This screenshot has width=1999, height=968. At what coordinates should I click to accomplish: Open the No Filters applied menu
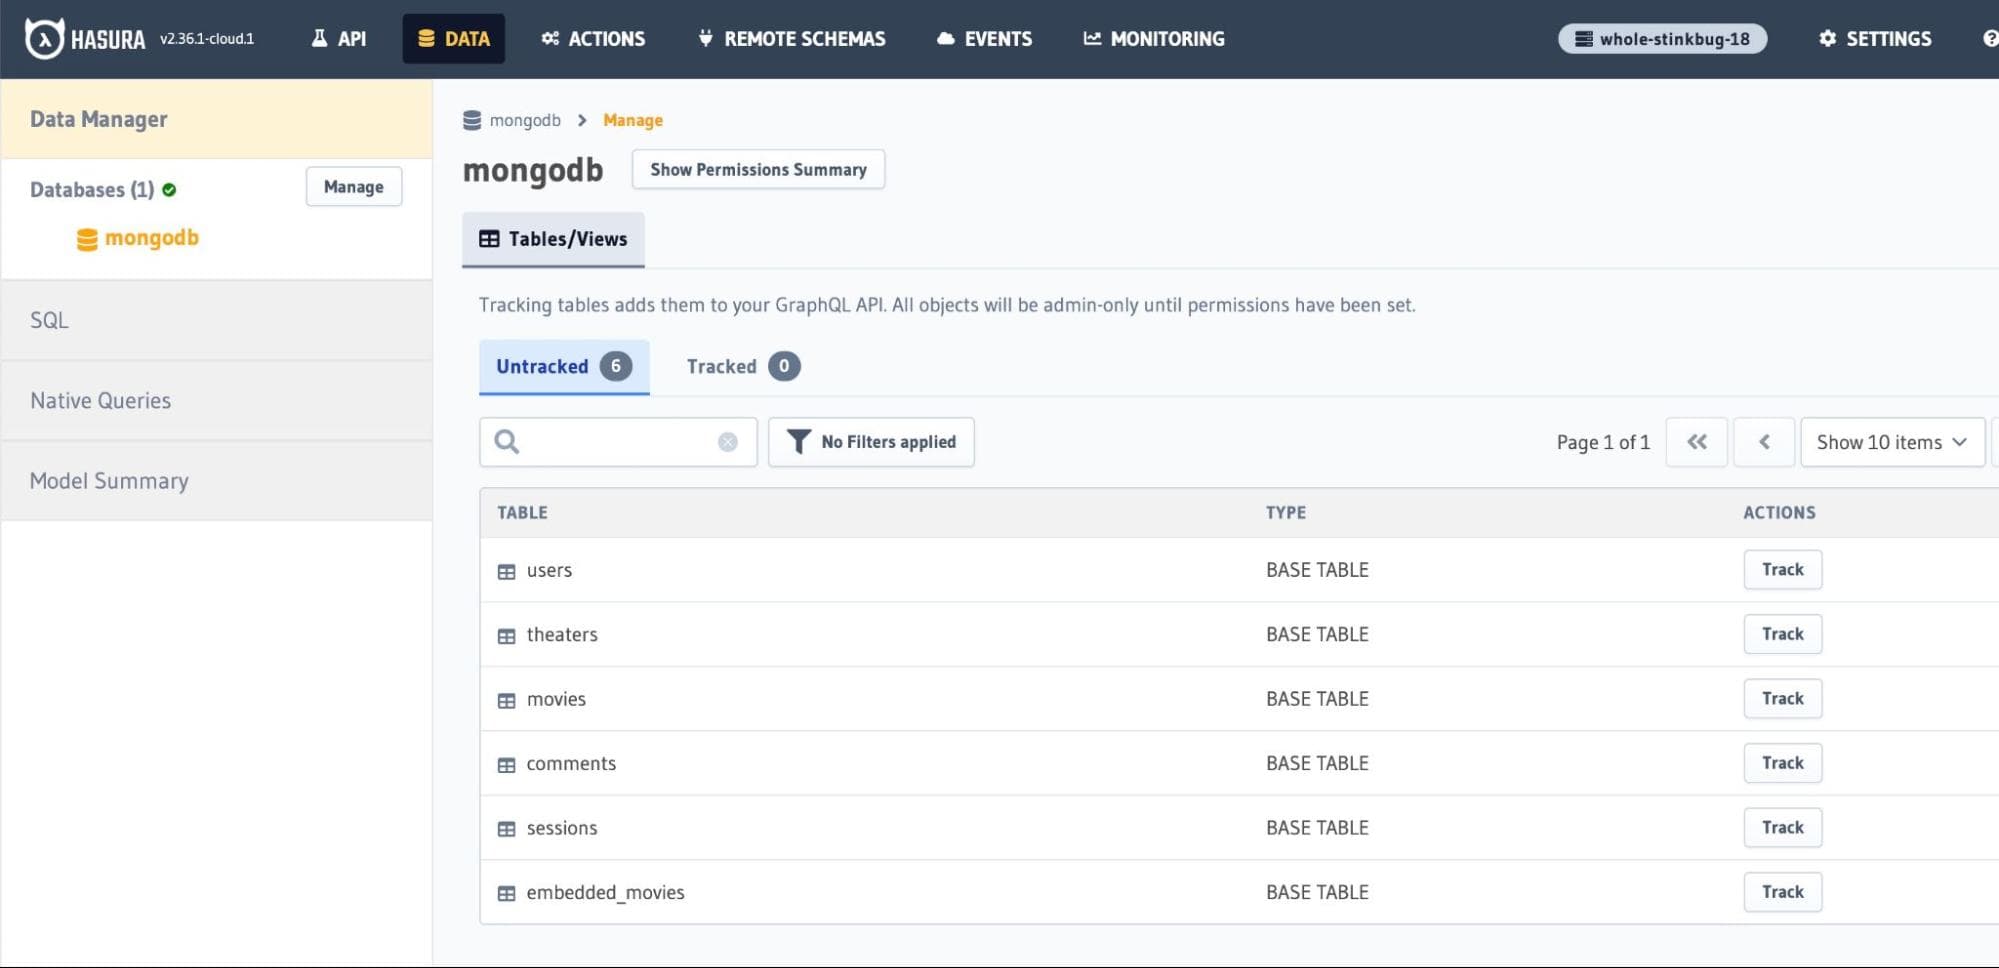871,442
